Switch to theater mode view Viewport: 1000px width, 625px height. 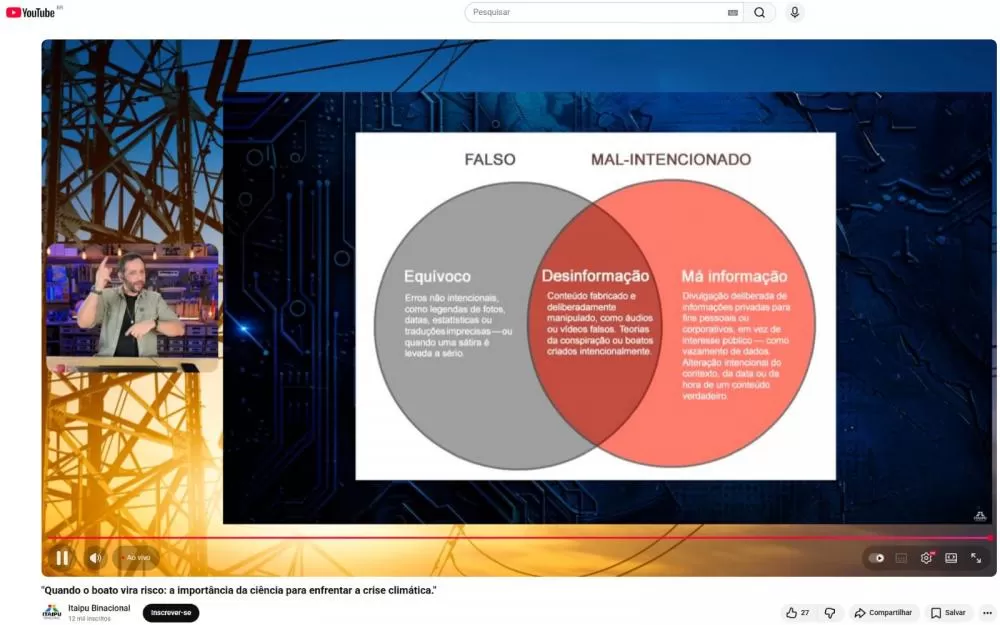(x=951, y=558)
